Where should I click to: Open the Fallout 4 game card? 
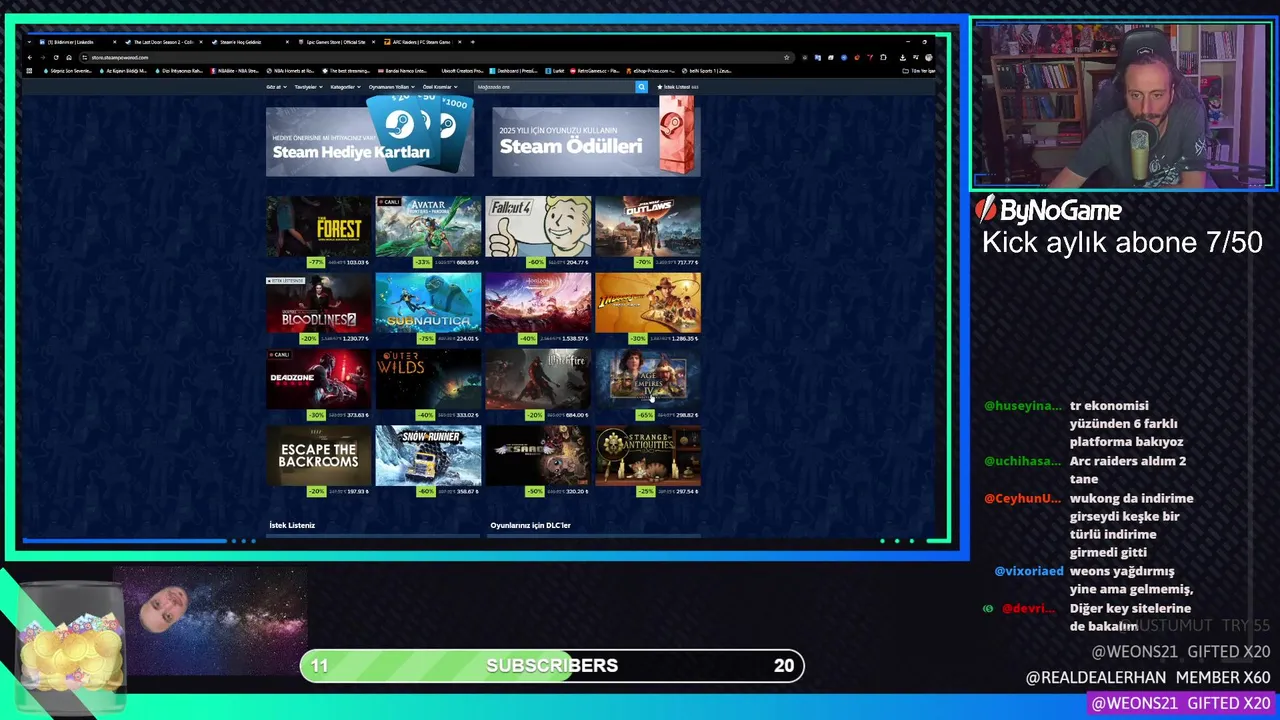[538, 232]
